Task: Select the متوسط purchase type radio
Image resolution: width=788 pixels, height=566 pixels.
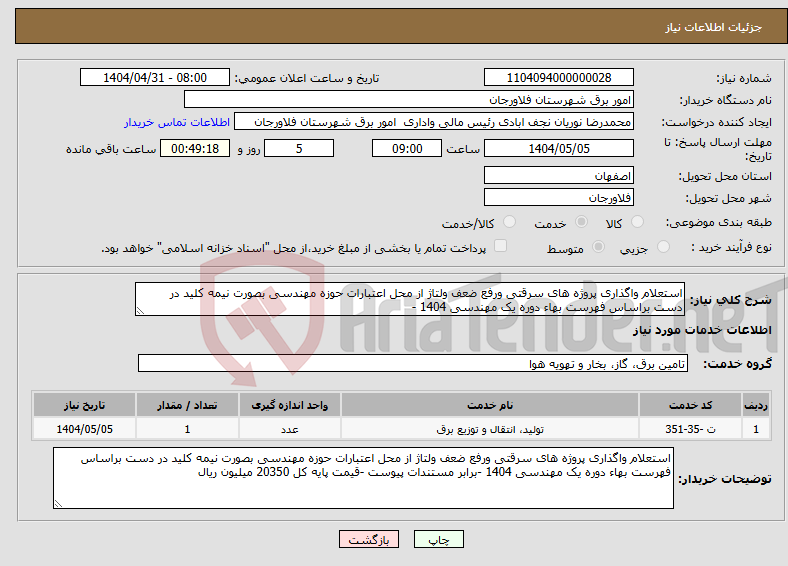Action: (598, 246)
